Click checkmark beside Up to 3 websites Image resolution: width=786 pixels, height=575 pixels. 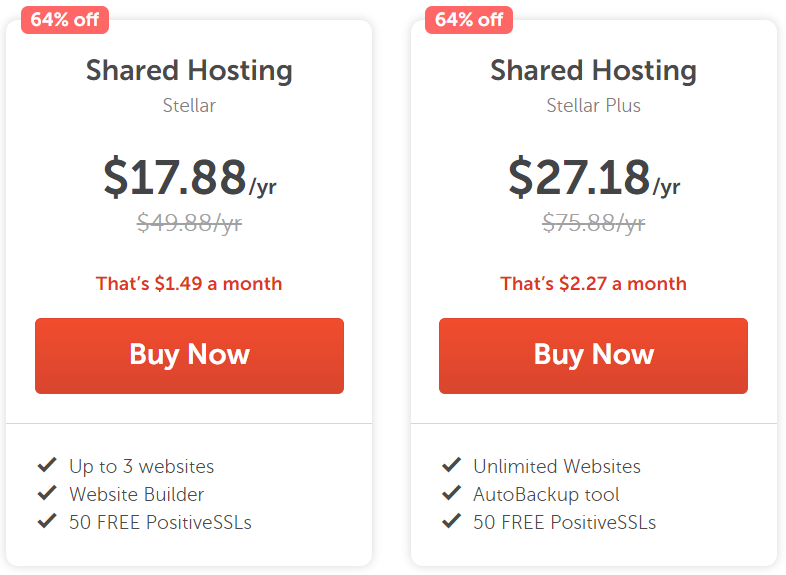(47, 465)
